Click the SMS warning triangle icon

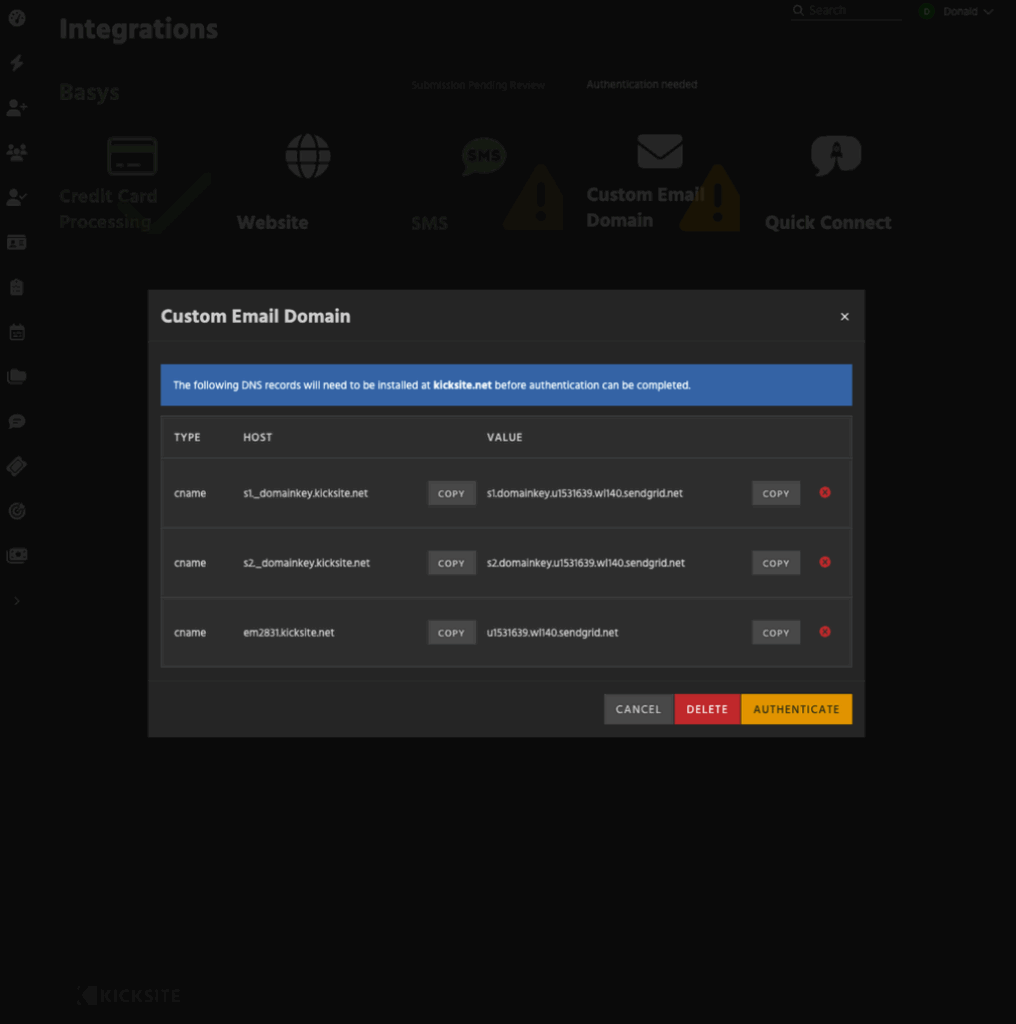click(x=534, y=198)
